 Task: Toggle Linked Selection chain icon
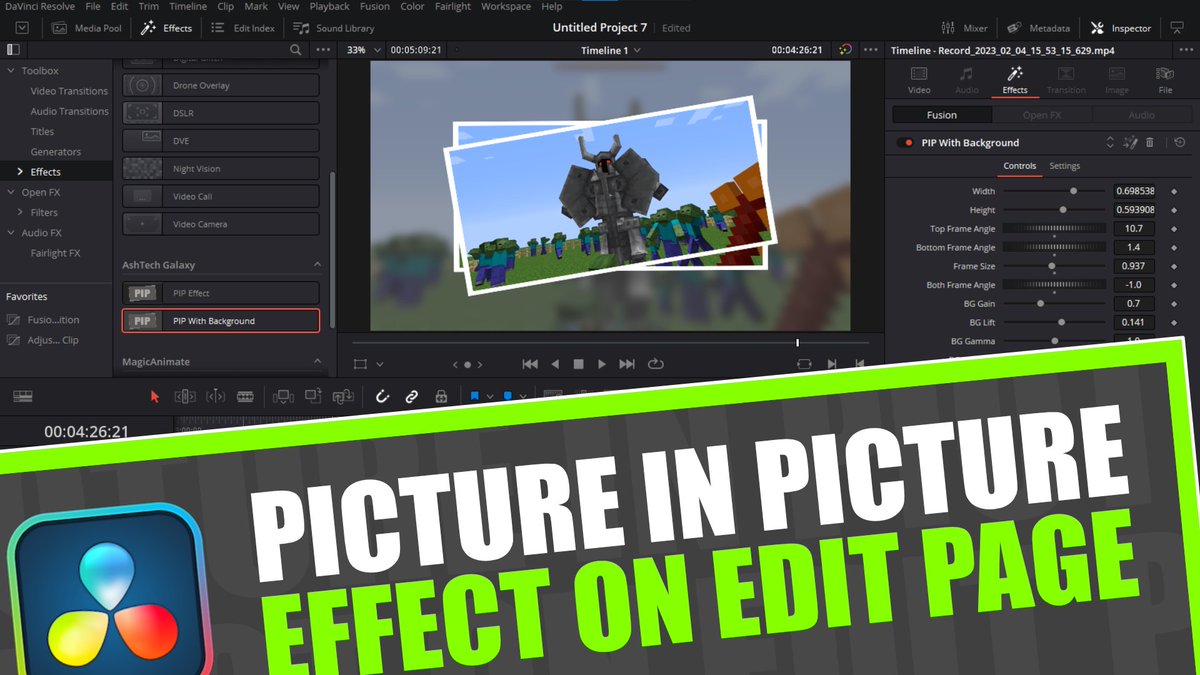click(x=411, y=396)
